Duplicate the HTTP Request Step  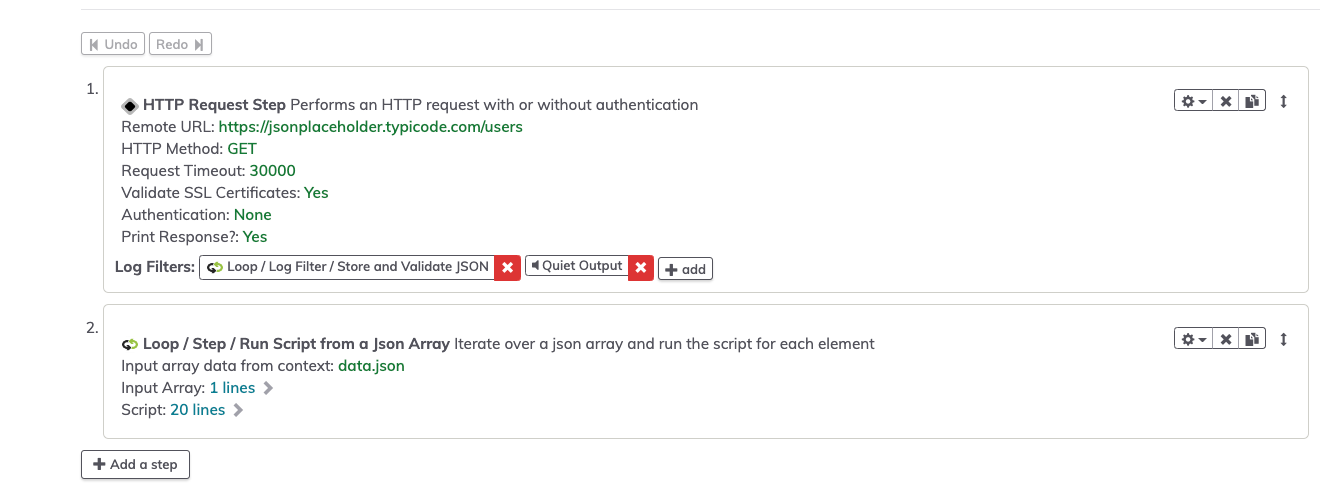pyautogui.click(x=1253, y=101)
